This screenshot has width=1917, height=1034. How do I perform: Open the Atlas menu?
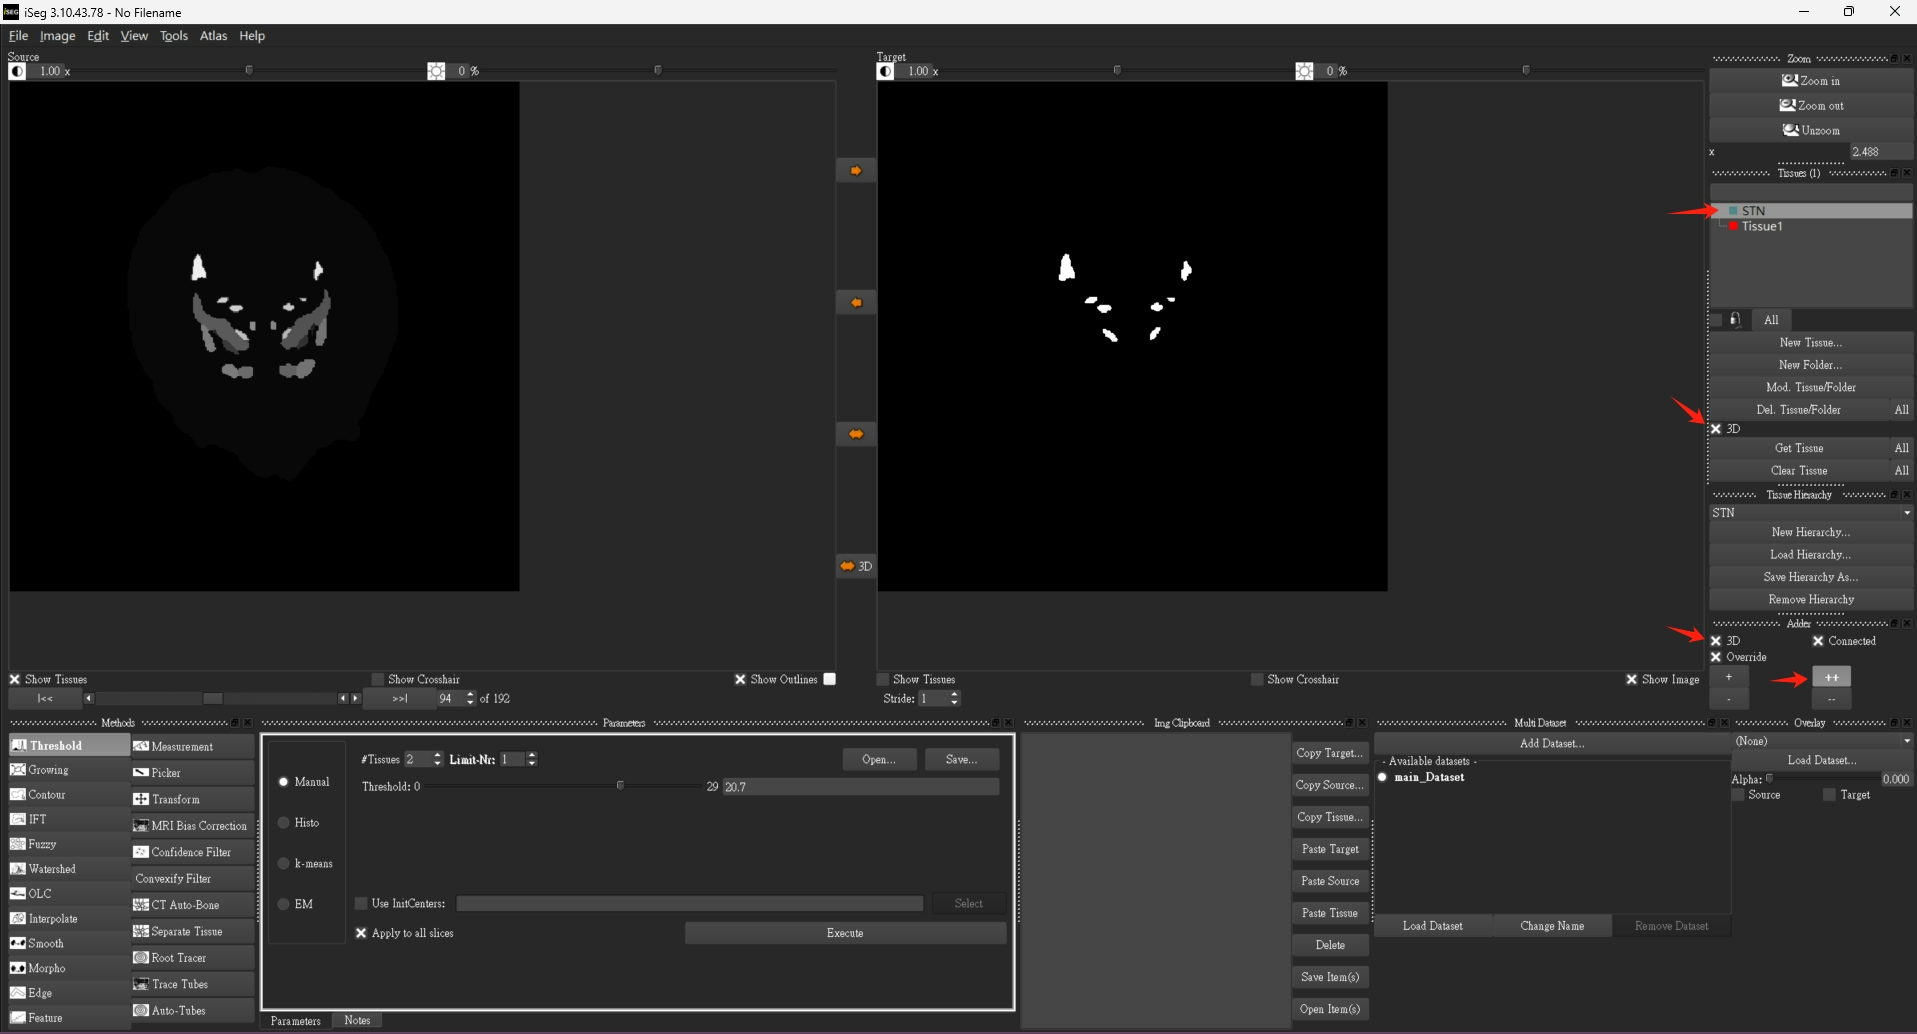tap(213, 36)
